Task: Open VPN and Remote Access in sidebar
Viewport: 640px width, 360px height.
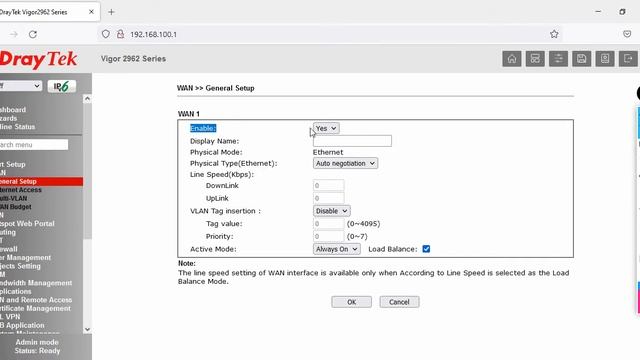Action: tap(36, 300)
